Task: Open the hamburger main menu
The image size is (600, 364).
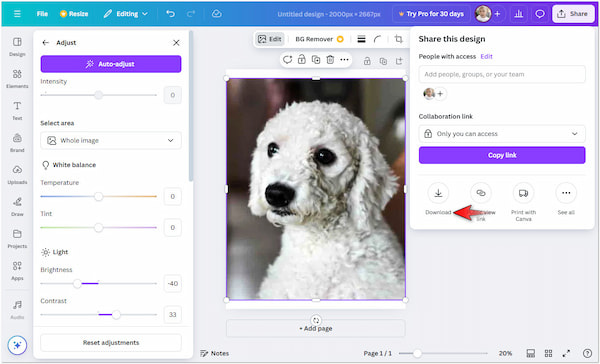Action: click(x=17, y=14)
